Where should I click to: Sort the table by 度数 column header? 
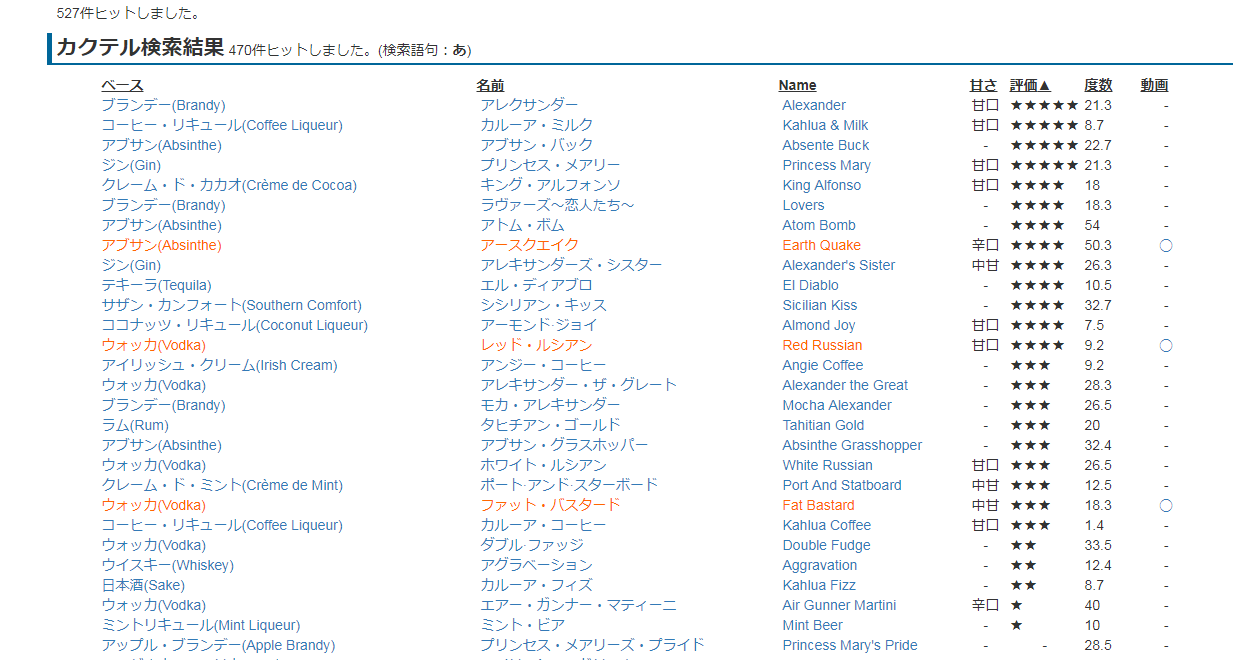[x=1098, y=85]
